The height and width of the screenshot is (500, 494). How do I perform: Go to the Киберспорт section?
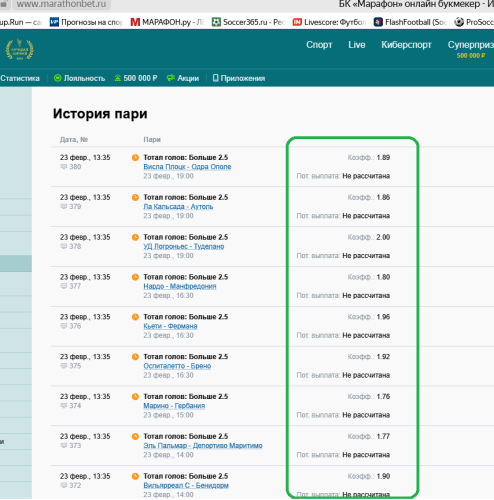pyautogui.click(x=406, y=45)
